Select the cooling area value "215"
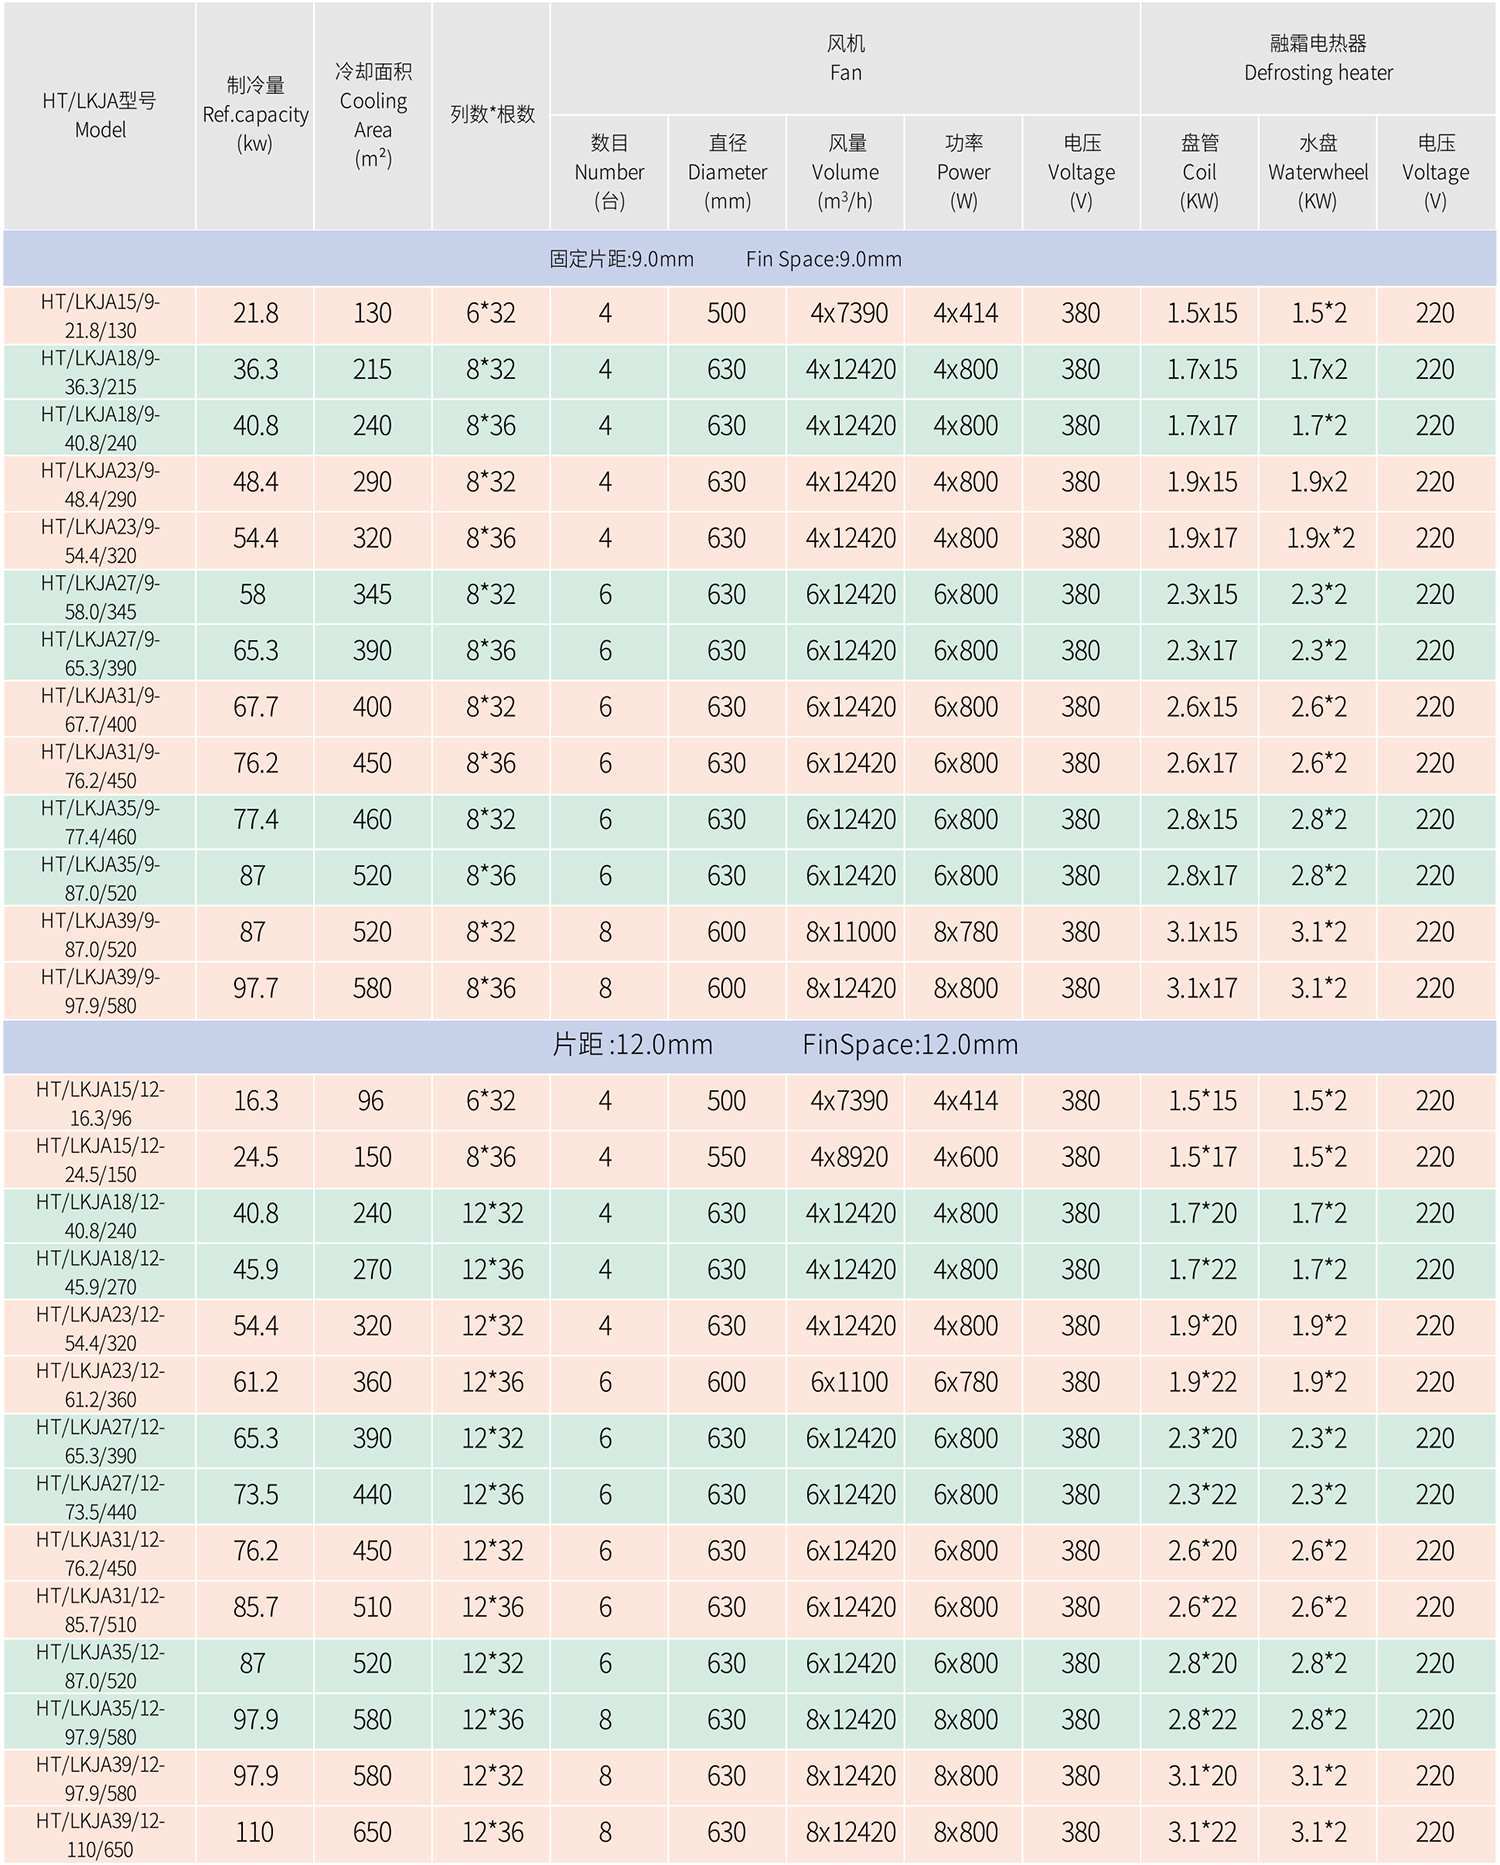 pyautogui.click(x=372, y=370)
